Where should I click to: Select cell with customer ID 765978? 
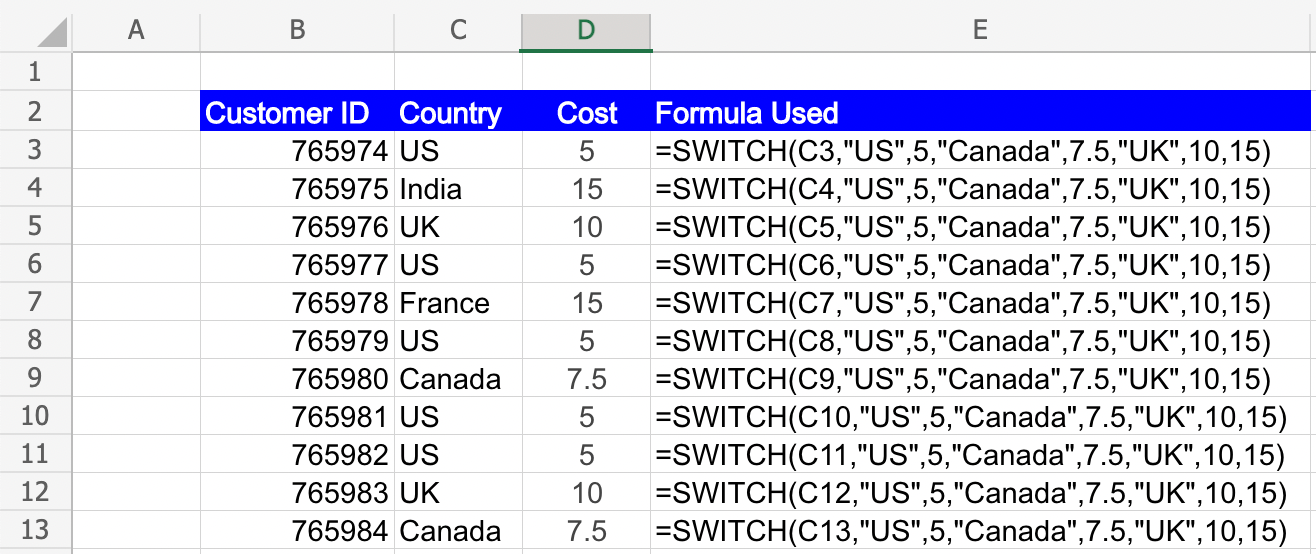tap(297, 302)
